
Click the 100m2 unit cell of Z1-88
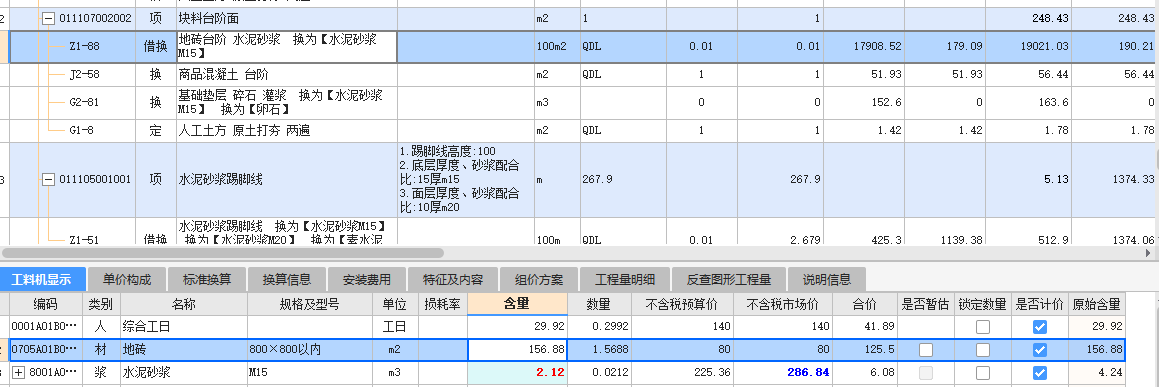tap(557, 47)
